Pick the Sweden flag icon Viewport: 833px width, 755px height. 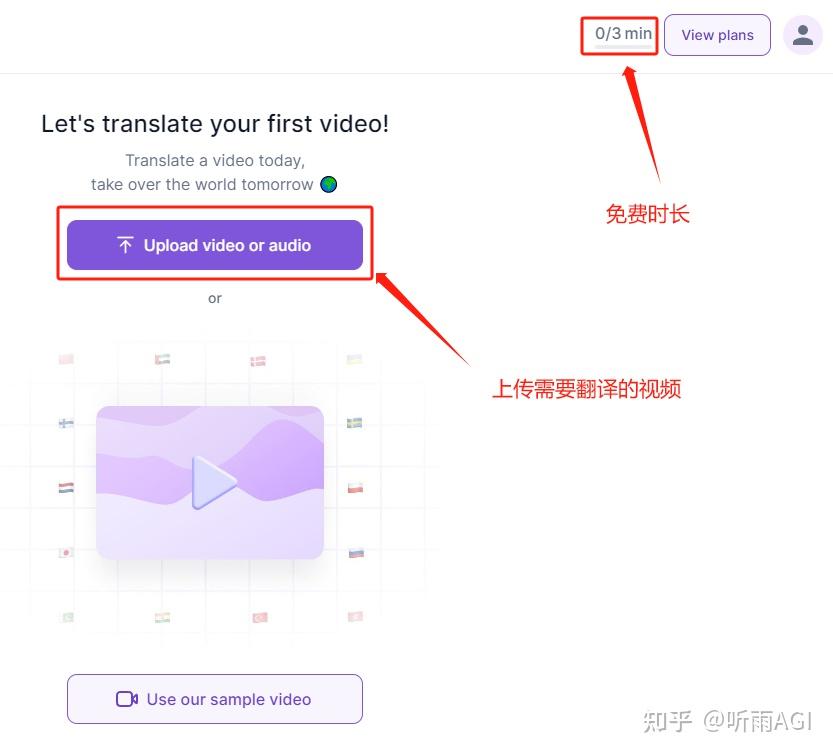pyautogui.click(x=354, y=423)
